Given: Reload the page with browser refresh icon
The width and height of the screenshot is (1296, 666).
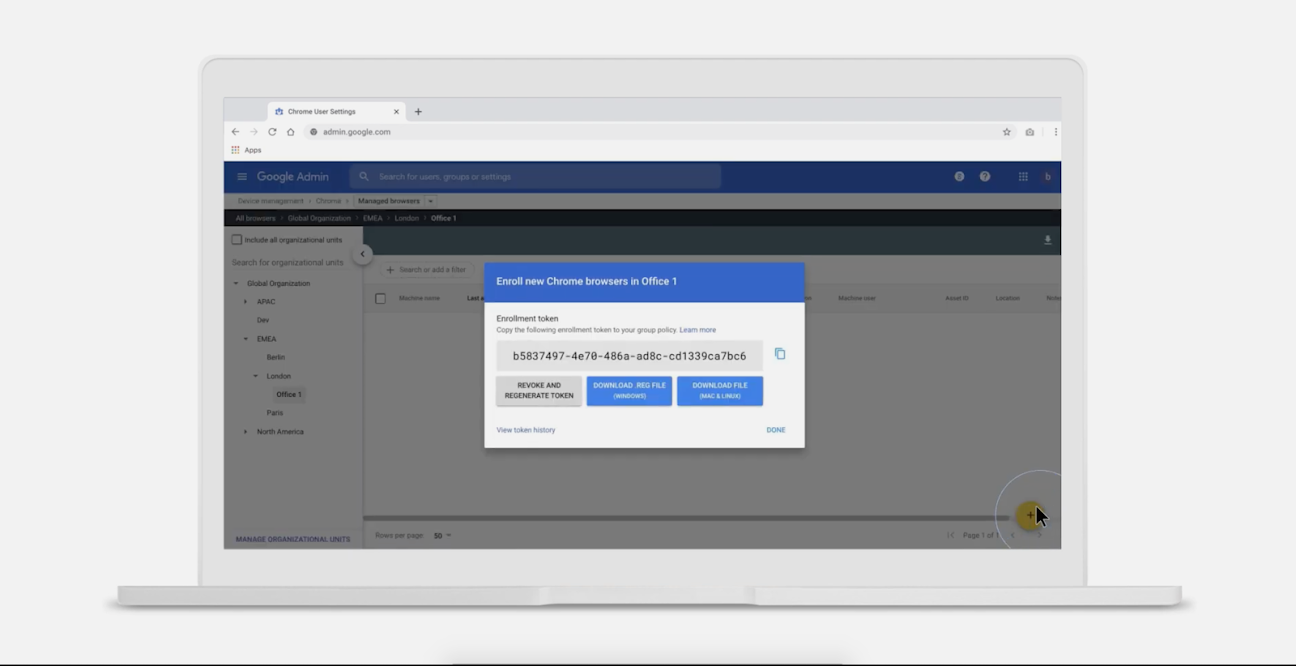Looking at the screenshot, I should click(272, 132).
